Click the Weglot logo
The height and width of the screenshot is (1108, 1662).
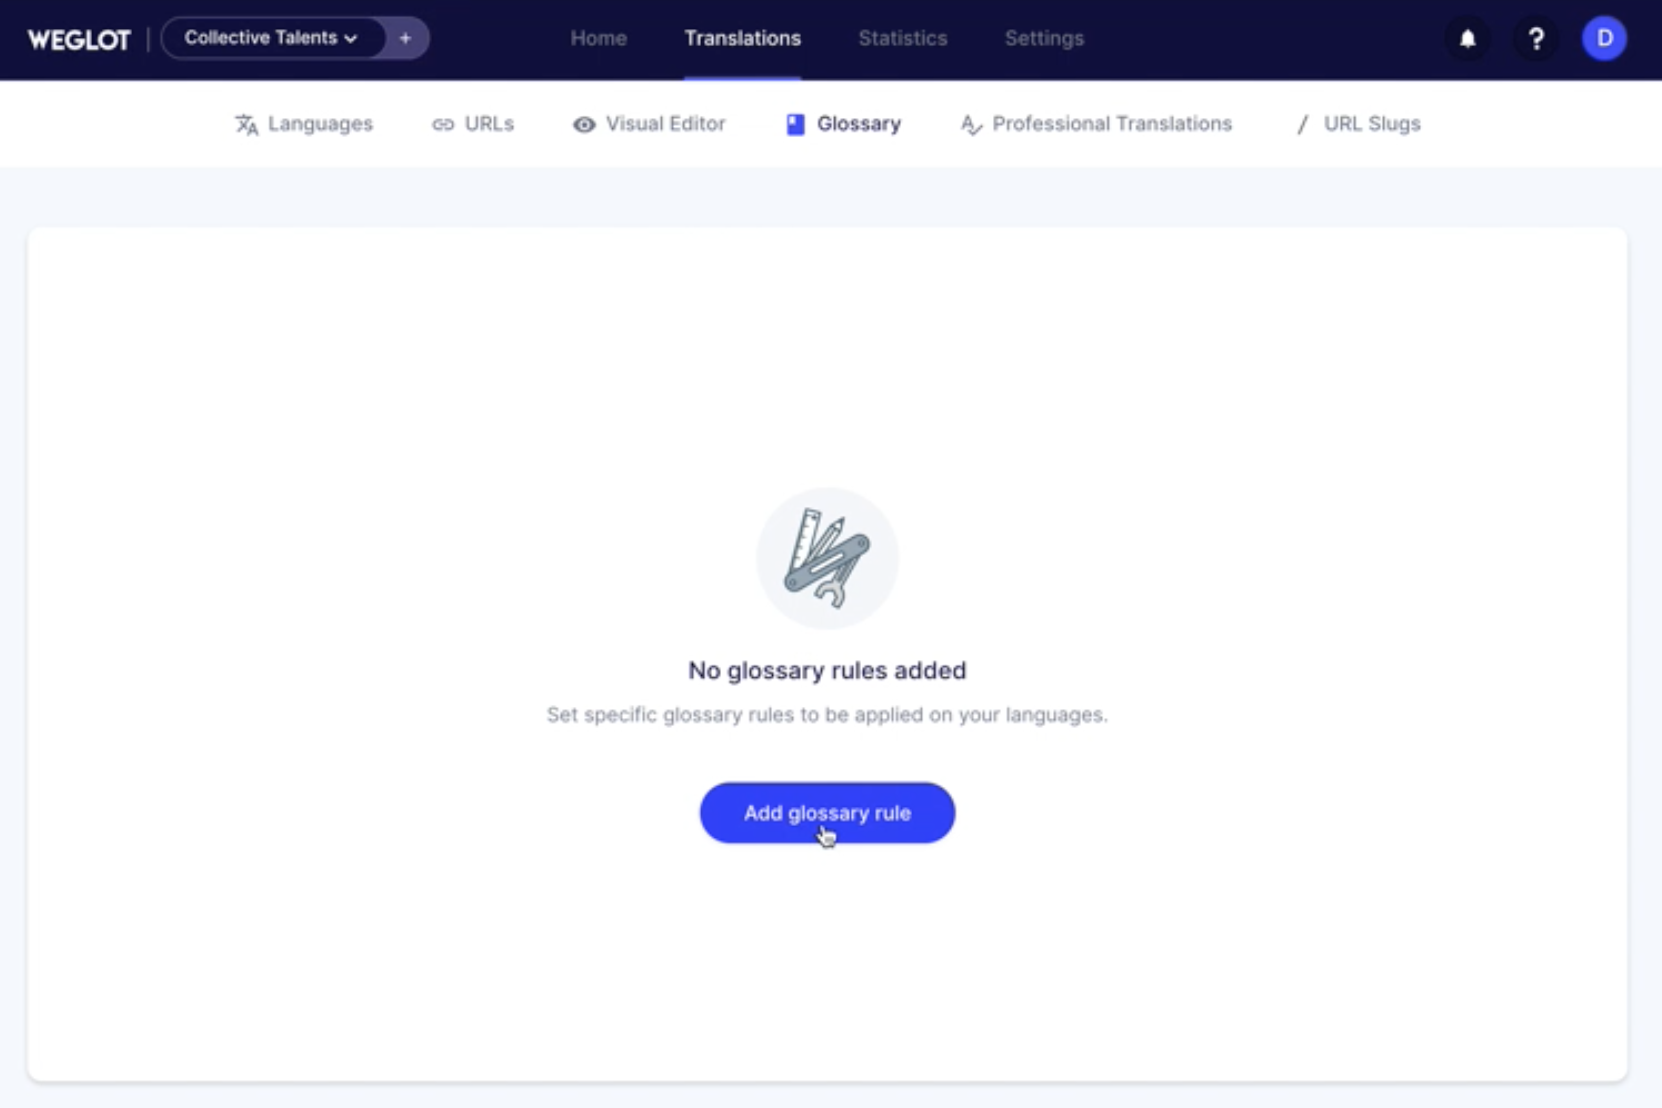tap(79, 39)
